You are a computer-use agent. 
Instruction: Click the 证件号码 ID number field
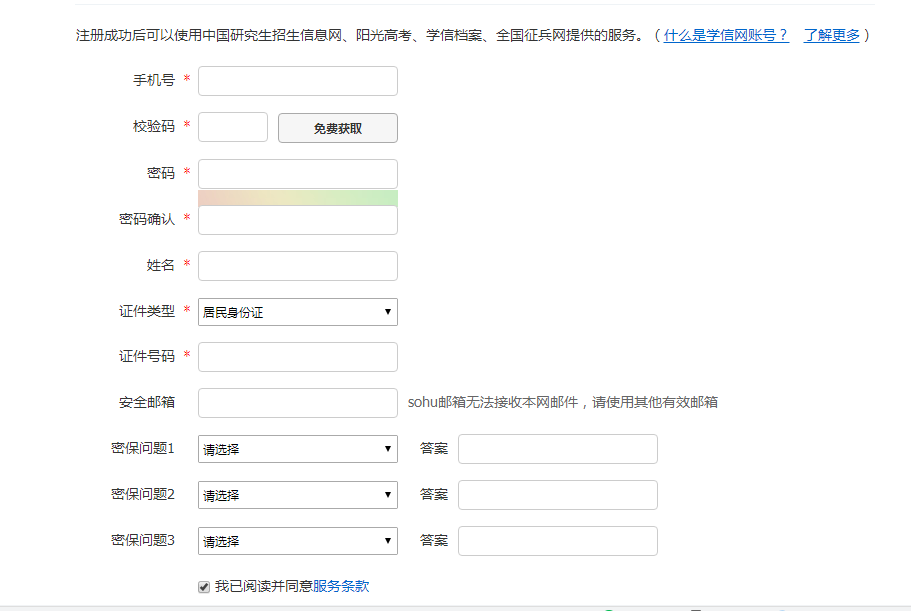297,357
